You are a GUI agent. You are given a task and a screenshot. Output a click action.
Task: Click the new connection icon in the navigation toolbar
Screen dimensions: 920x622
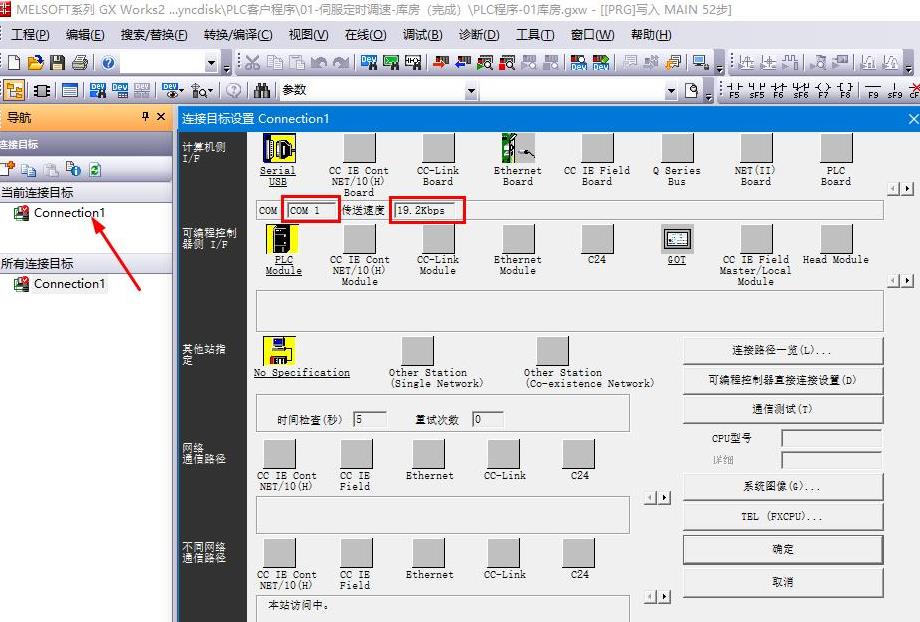[8, 170]
